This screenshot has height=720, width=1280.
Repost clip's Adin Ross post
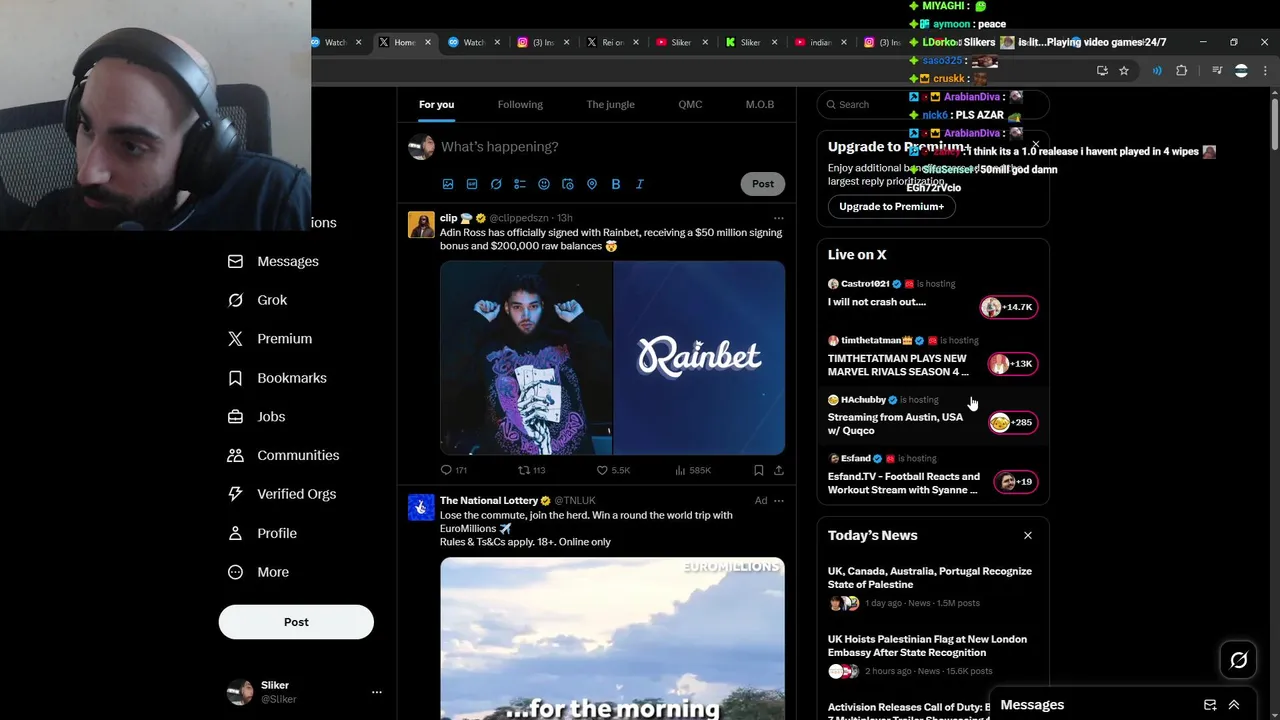531,470
